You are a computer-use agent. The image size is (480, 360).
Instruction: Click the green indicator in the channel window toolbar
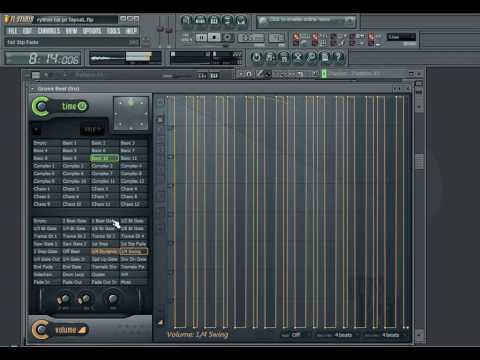[324, 74]
